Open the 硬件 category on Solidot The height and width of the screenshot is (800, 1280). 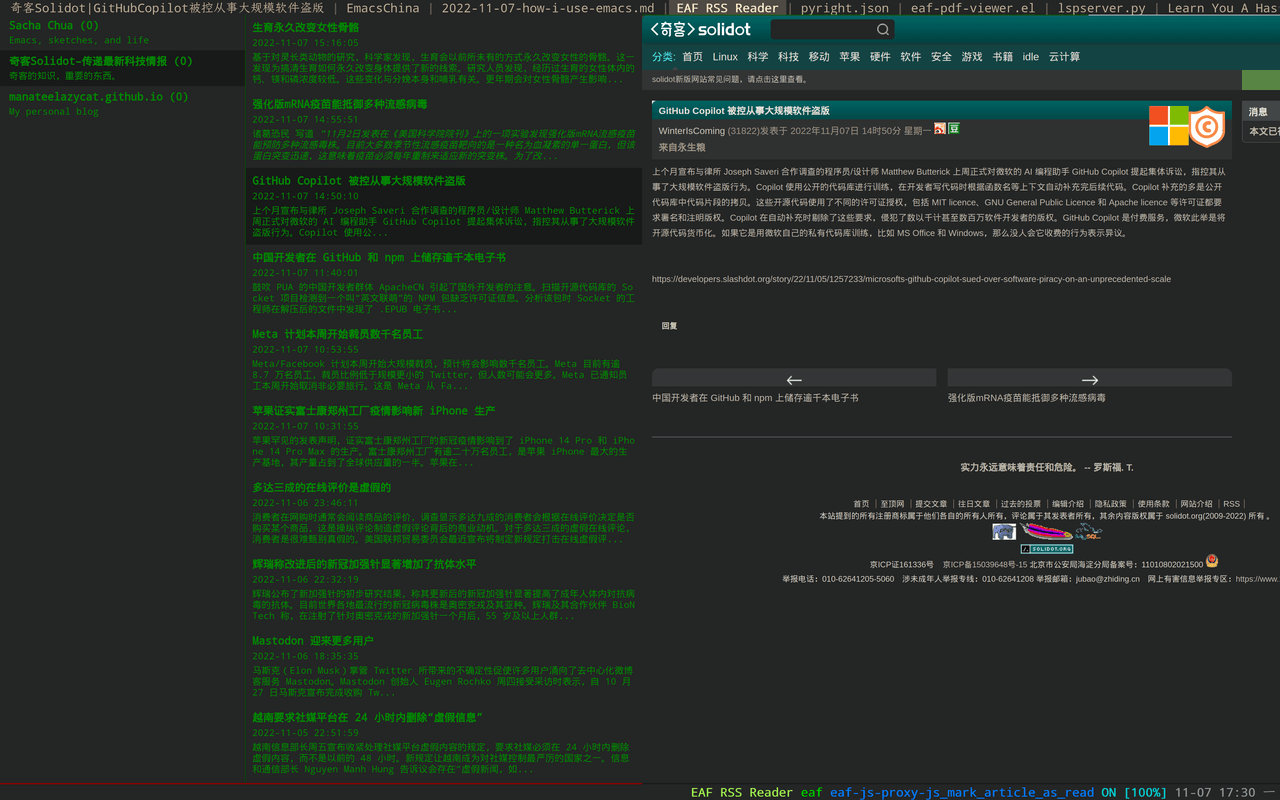point(880,57)
